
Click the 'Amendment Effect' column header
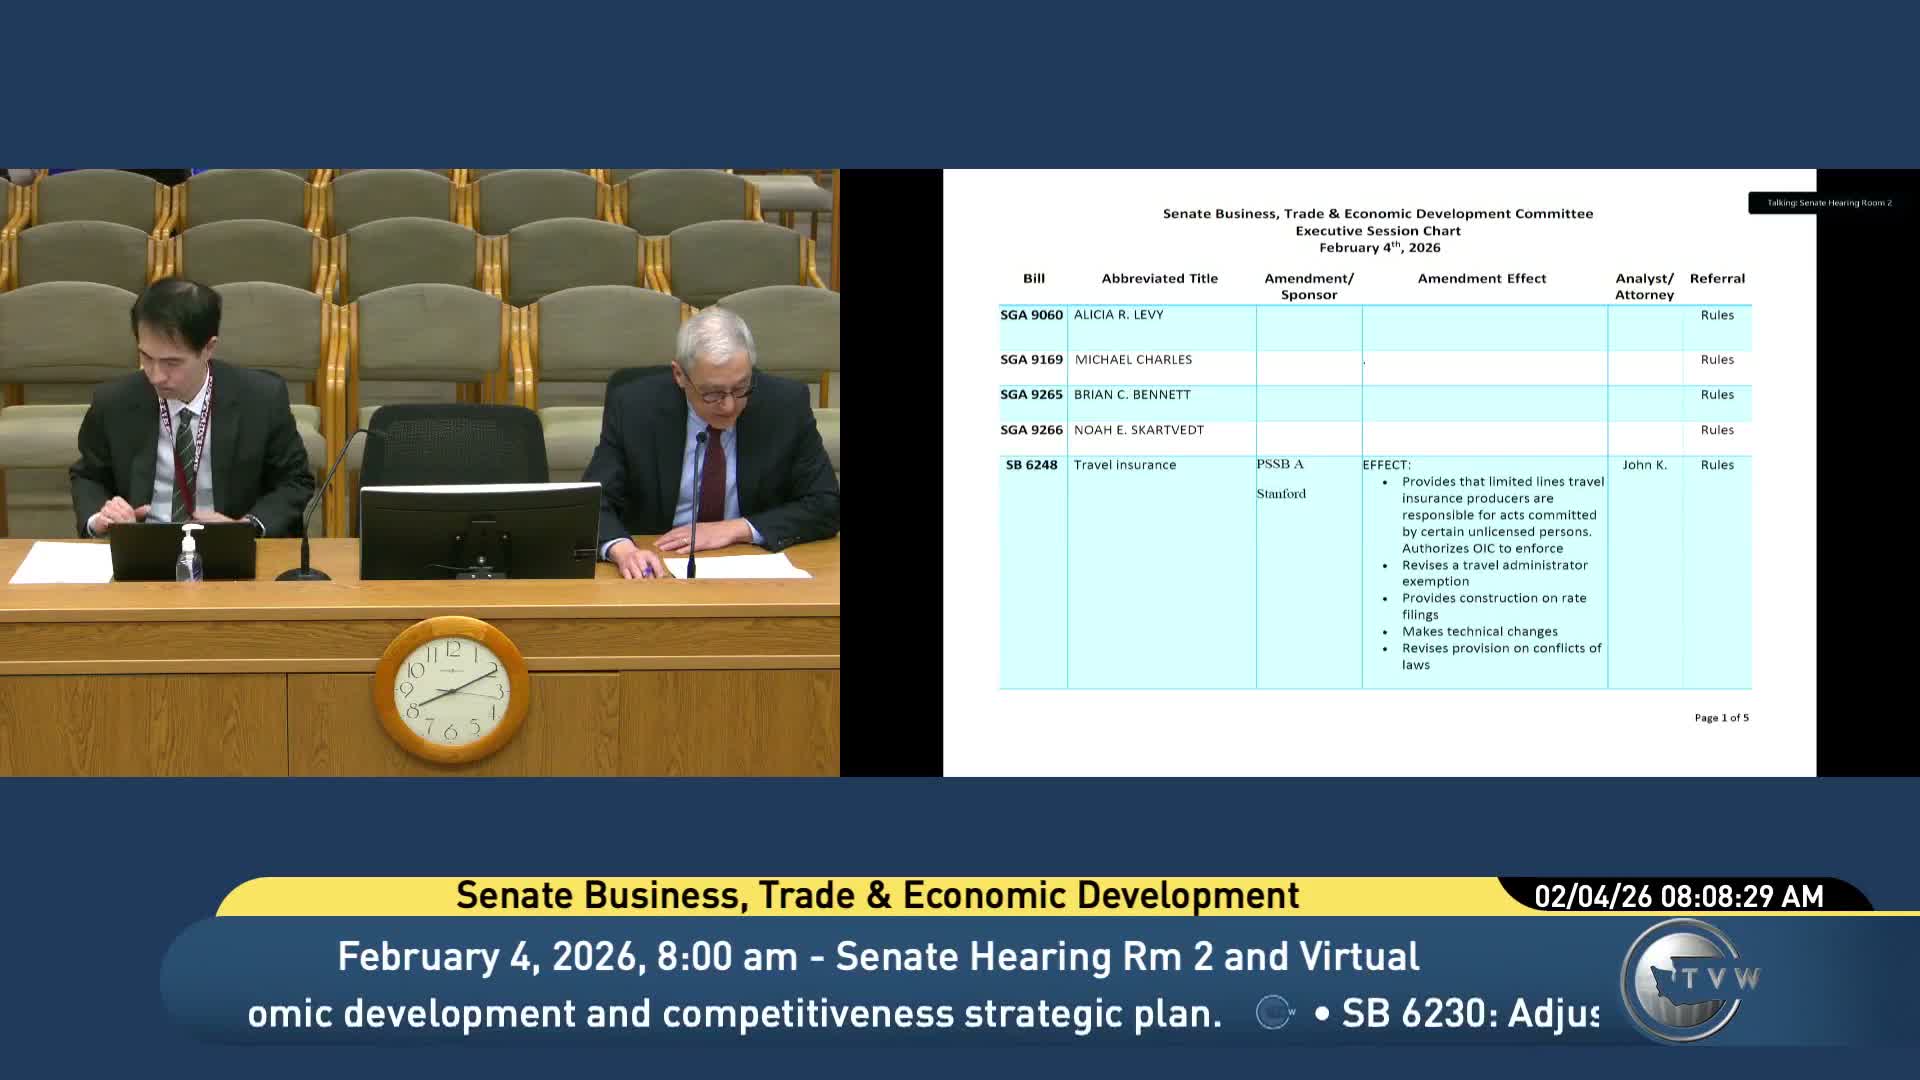pyautogui.click(x=1481, y=279)
